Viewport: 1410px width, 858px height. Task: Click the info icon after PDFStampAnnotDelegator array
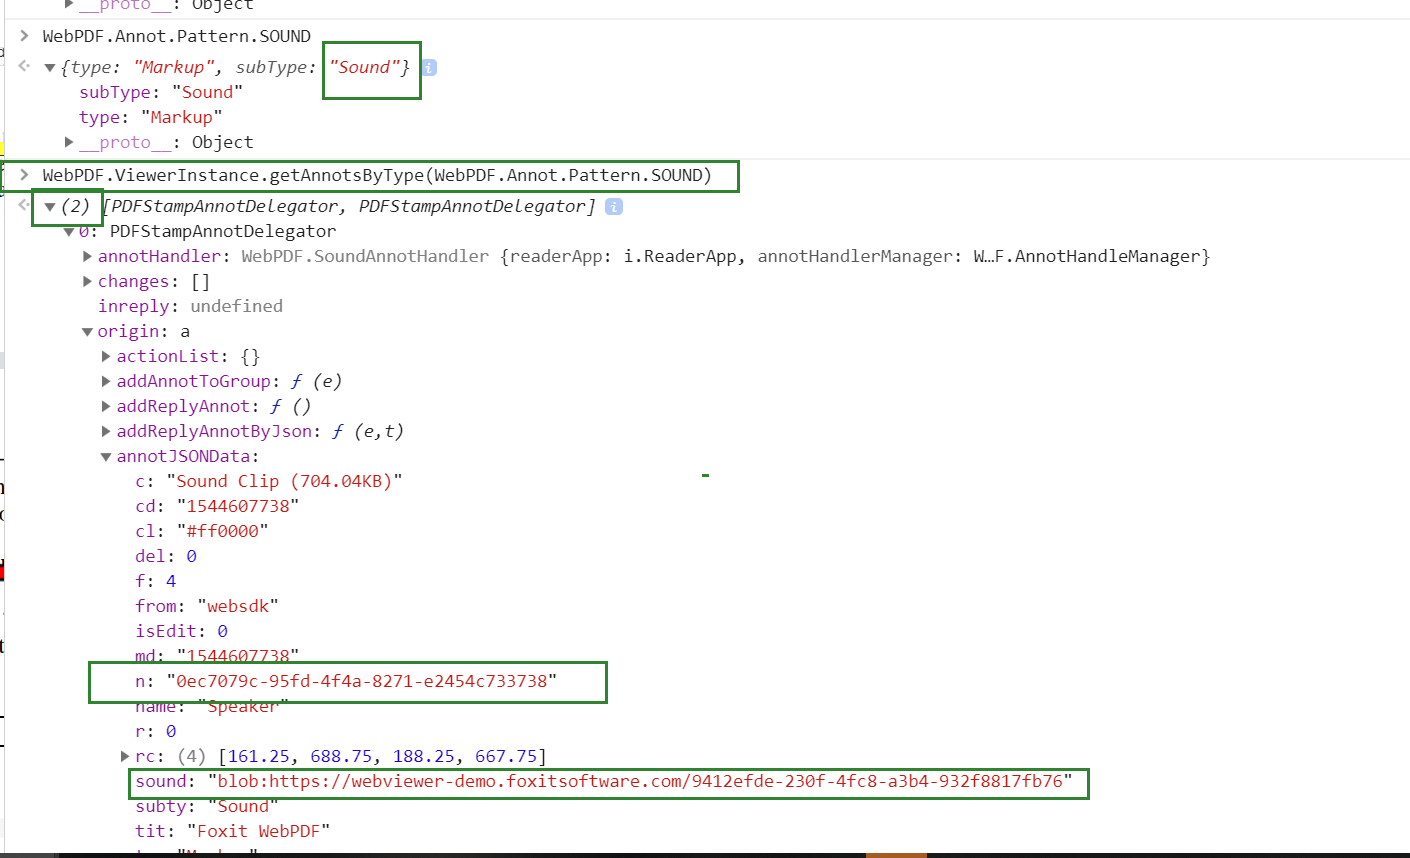[x=614, y=206]
